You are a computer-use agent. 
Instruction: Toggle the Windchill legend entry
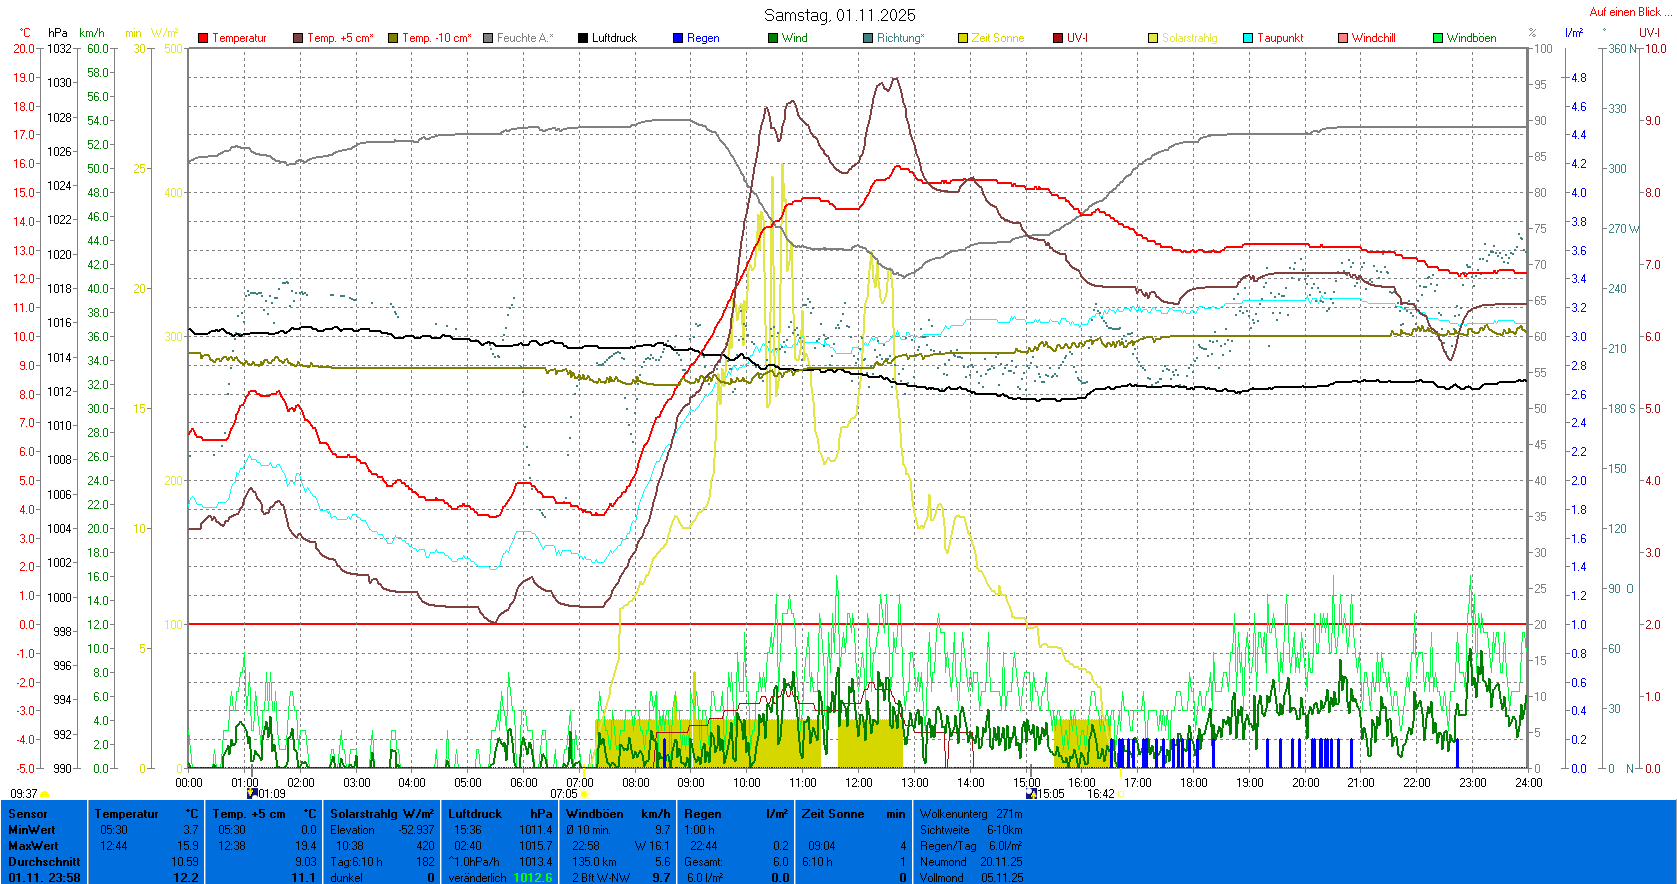click(1373, 38)
